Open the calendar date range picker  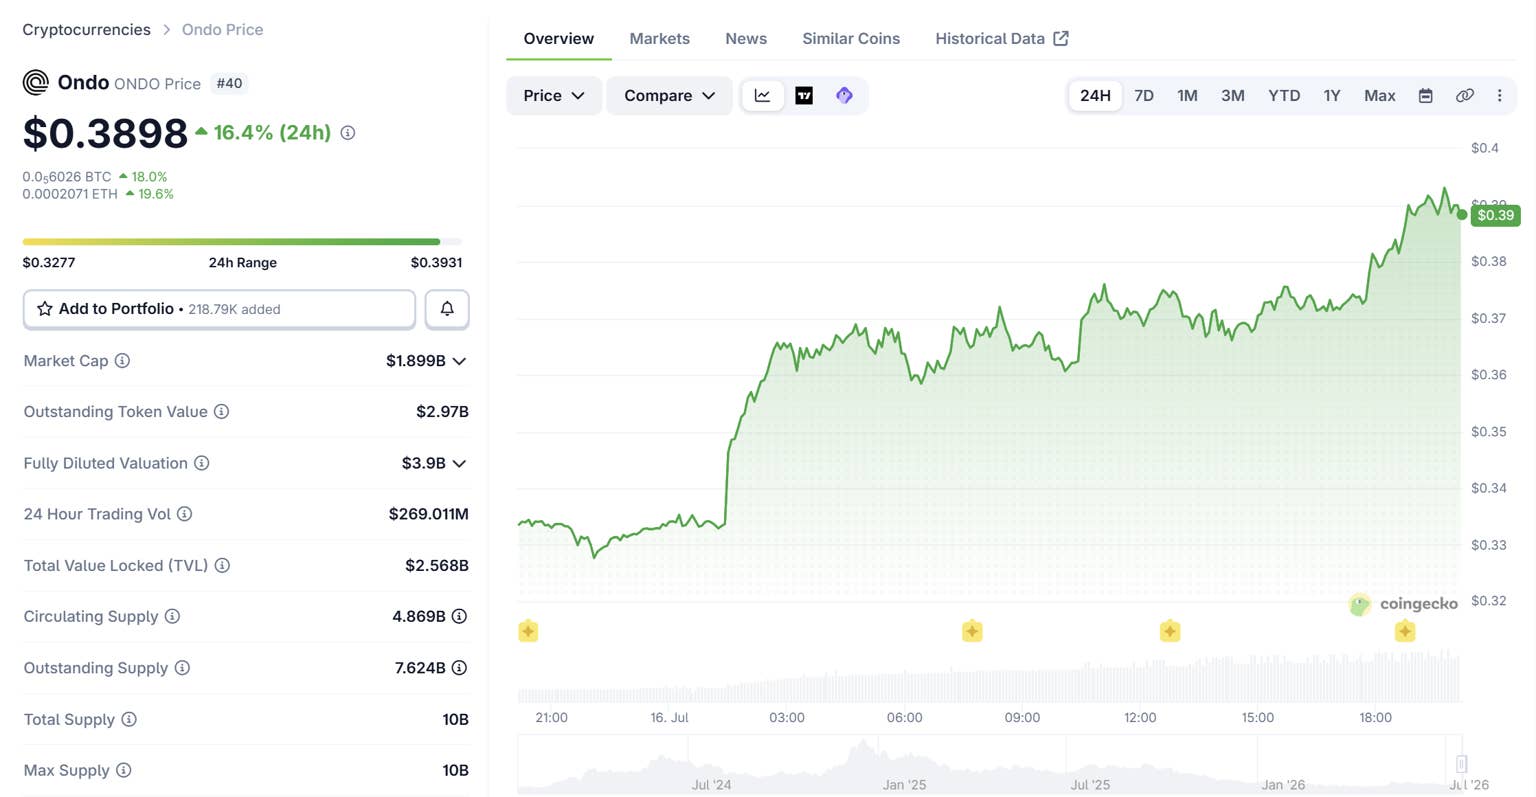point(1426,96)
